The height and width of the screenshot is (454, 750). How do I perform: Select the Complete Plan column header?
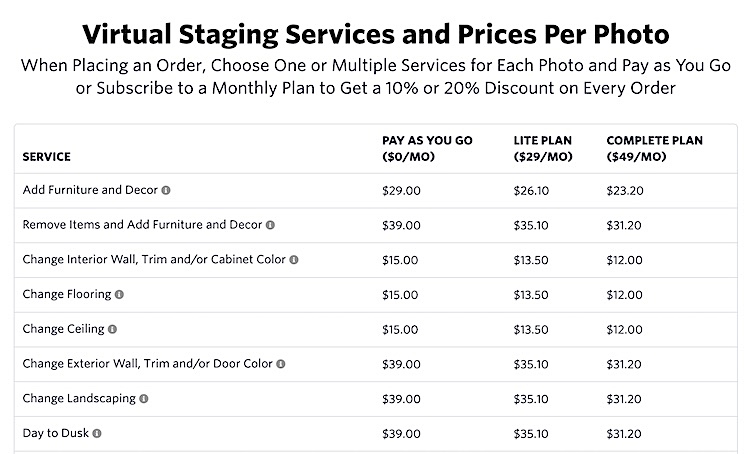click(654, 148)
